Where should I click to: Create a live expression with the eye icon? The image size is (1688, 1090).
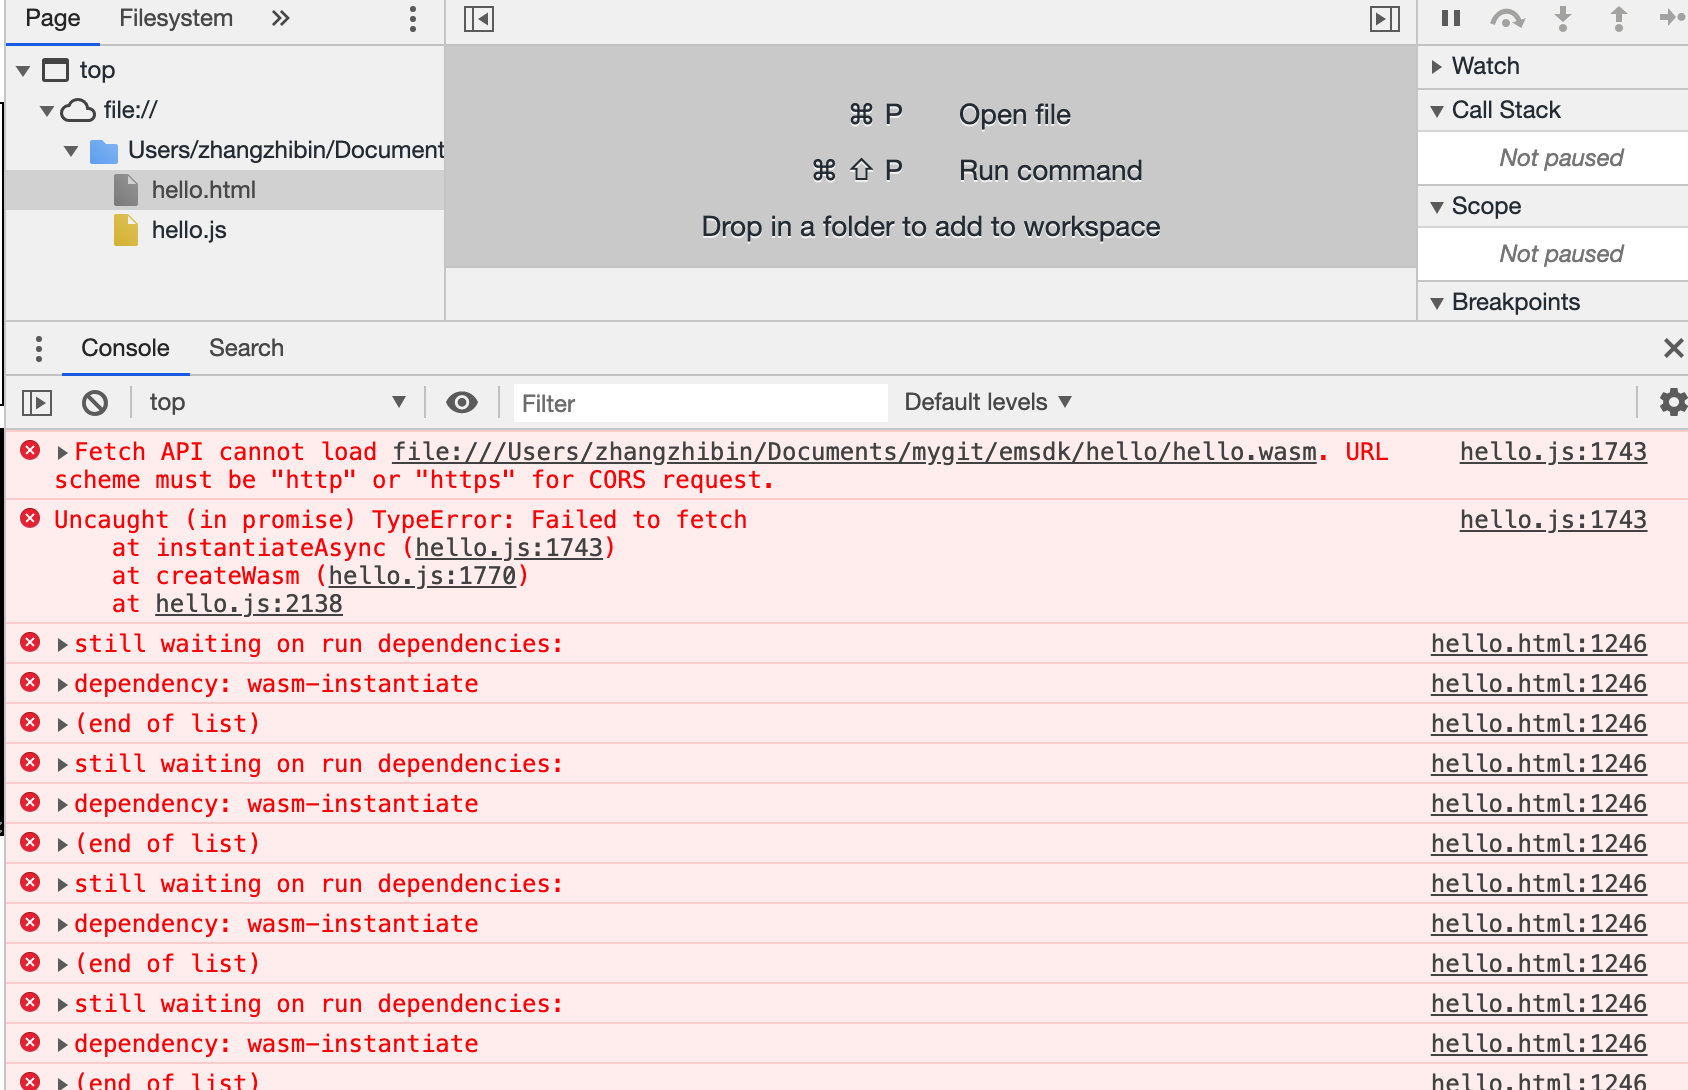pos(461,402)
